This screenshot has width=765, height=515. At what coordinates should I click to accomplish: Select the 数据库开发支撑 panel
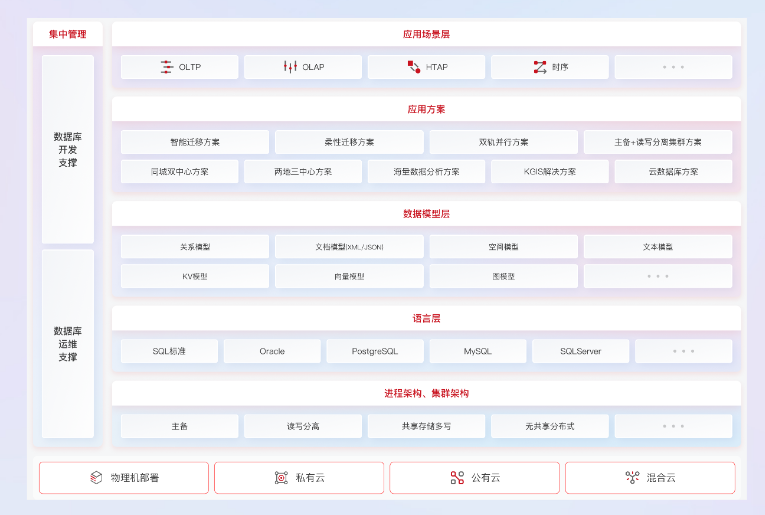pyautogui.click(x=68, y=149)
